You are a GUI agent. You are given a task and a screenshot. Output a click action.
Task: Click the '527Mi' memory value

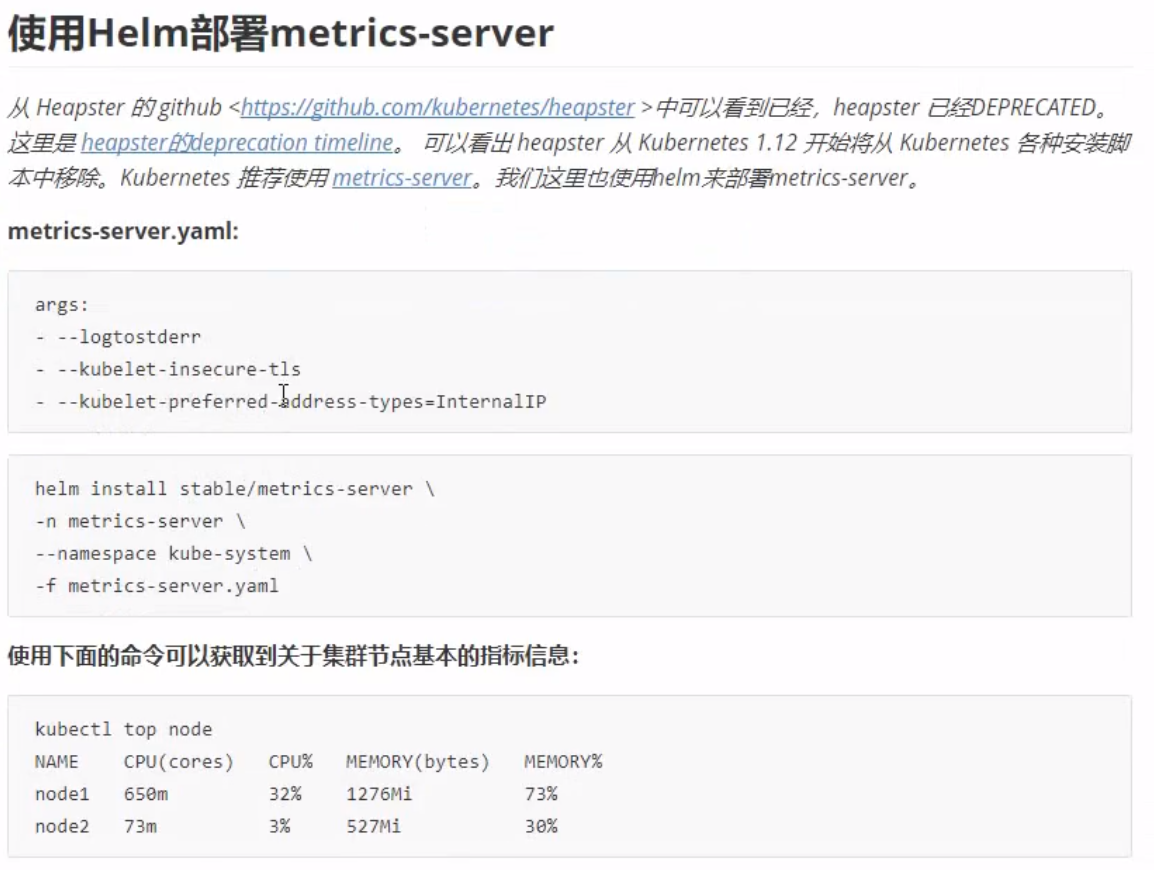374,827
